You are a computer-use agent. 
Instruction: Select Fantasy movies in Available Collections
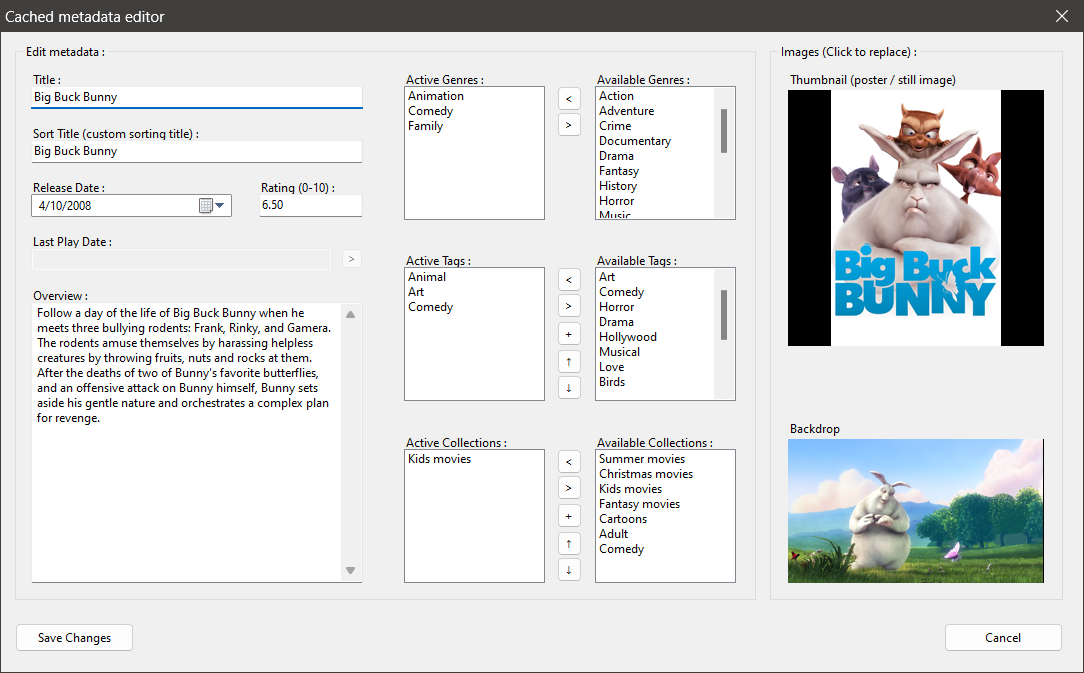pos(639,504)
